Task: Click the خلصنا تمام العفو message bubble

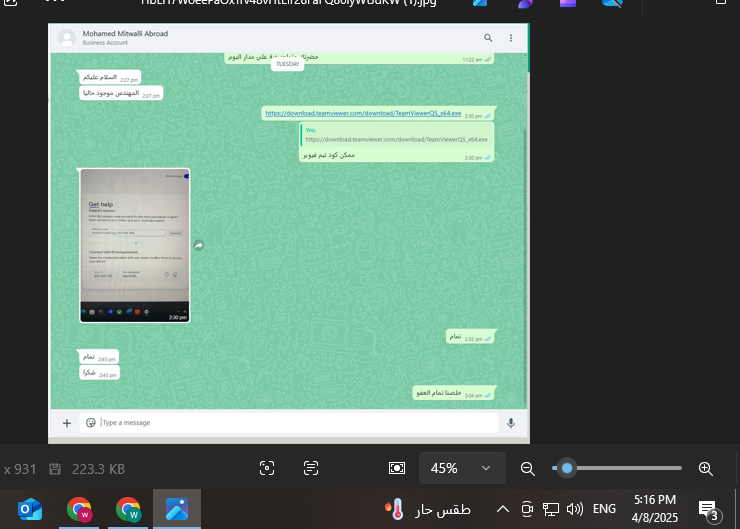Action: (454, 393)
